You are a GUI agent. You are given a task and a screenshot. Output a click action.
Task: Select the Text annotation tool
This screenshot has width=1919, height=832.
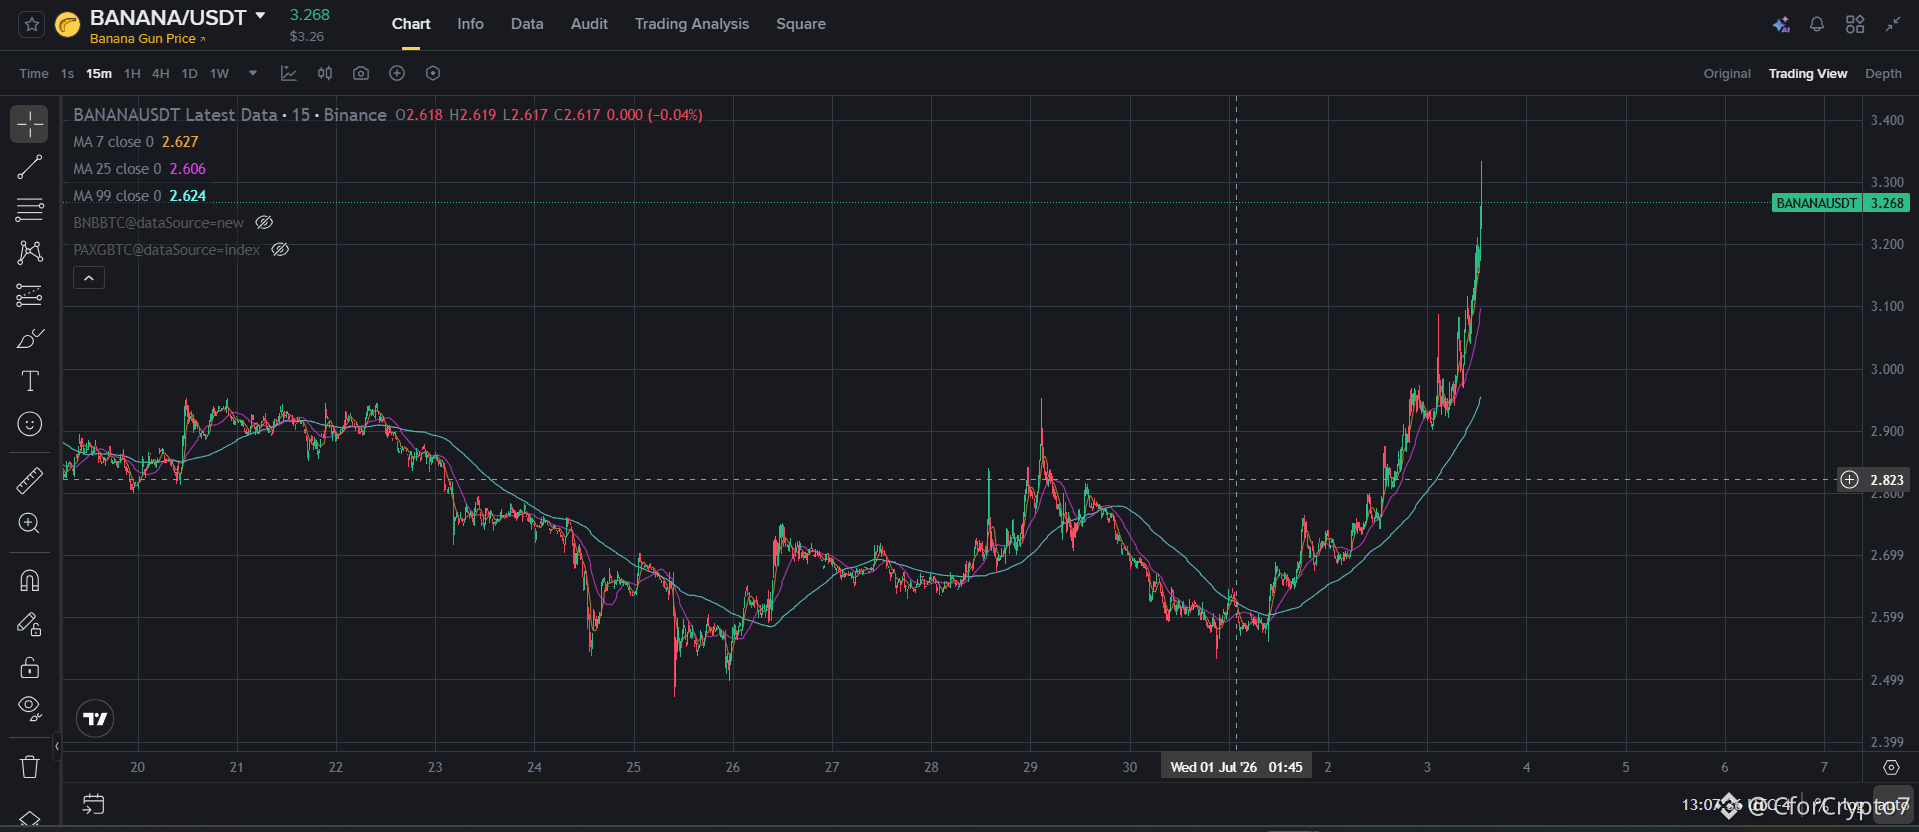click(x=30, y=381)
